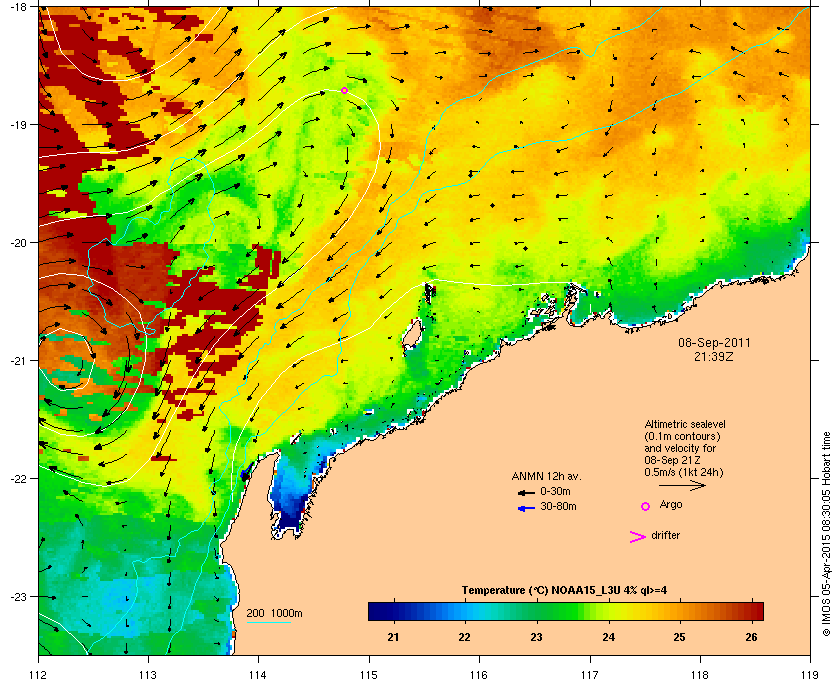Screen dimensions: 840x680
Task: Click the longitude label 116
Action: click(x=479, y=674)
